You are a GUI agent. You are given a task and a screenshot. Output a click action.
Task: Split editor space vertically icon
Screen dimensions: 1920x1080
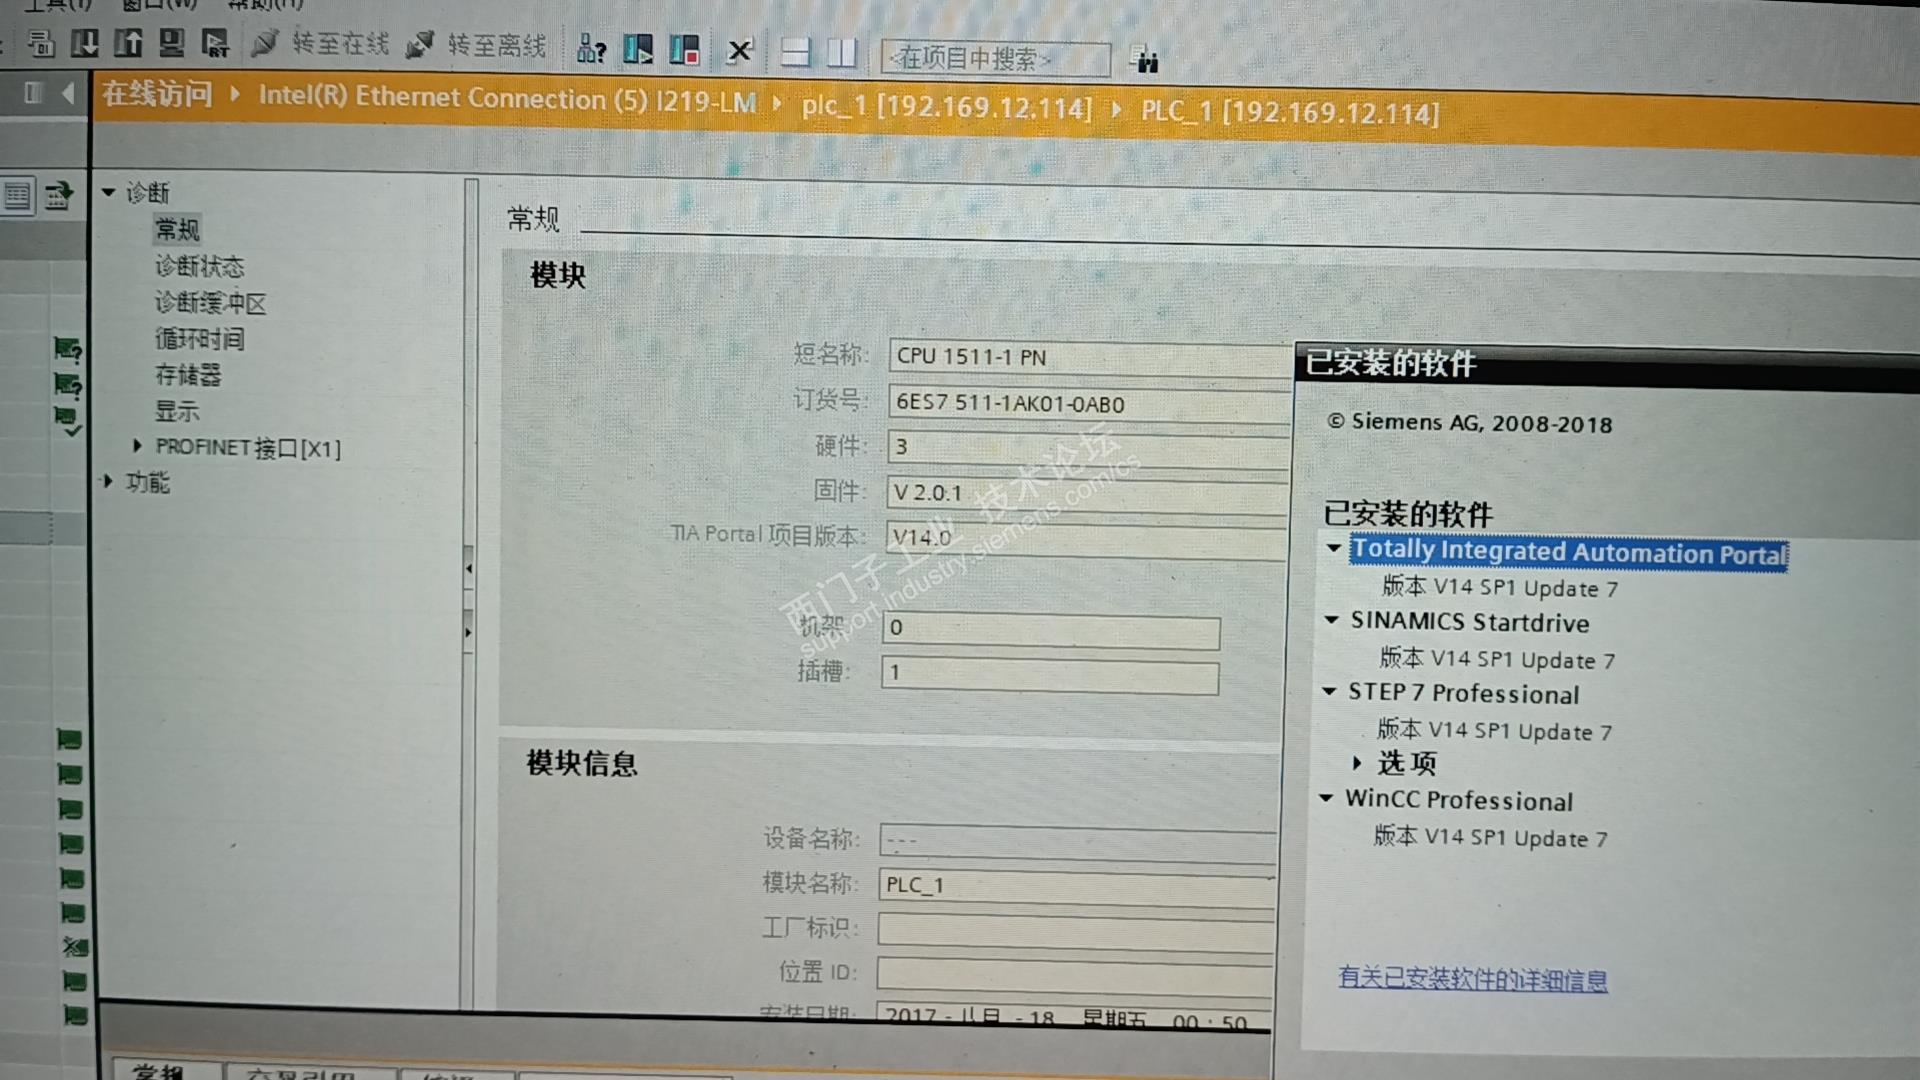(842, 52)
